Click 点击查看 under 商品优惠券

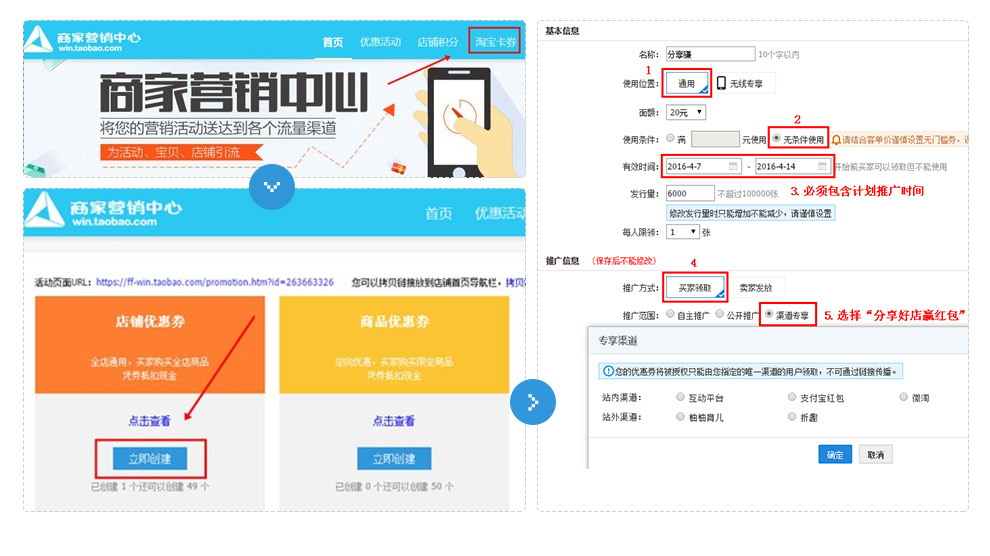[394, 421]
